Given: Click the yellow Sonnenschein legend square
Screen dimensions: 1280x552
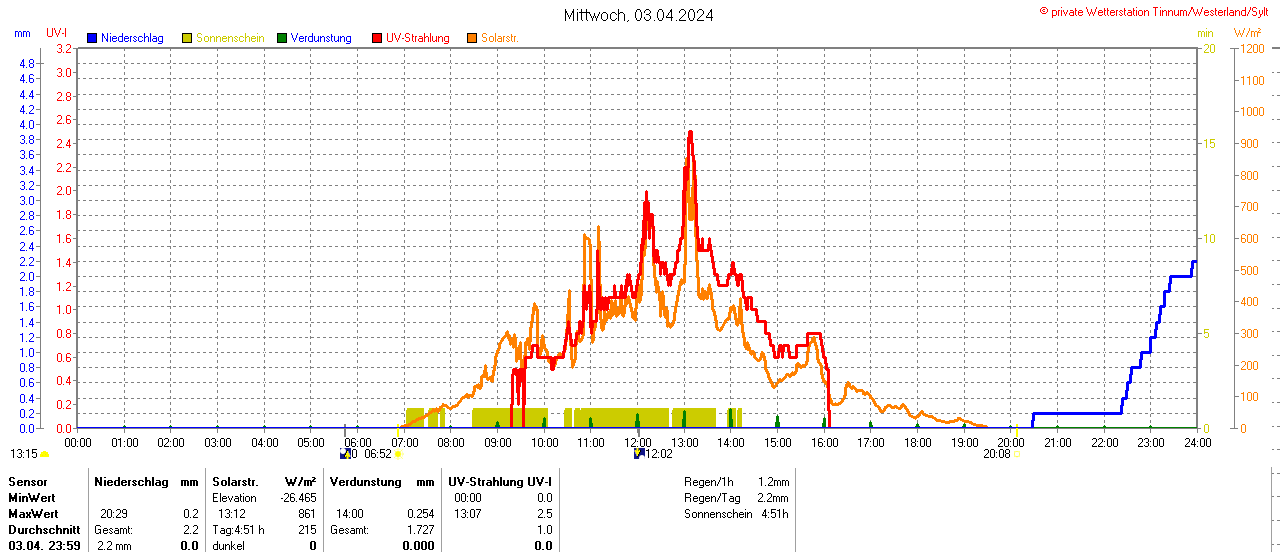Looking at the screenshot, I should [x=187, y=38].
